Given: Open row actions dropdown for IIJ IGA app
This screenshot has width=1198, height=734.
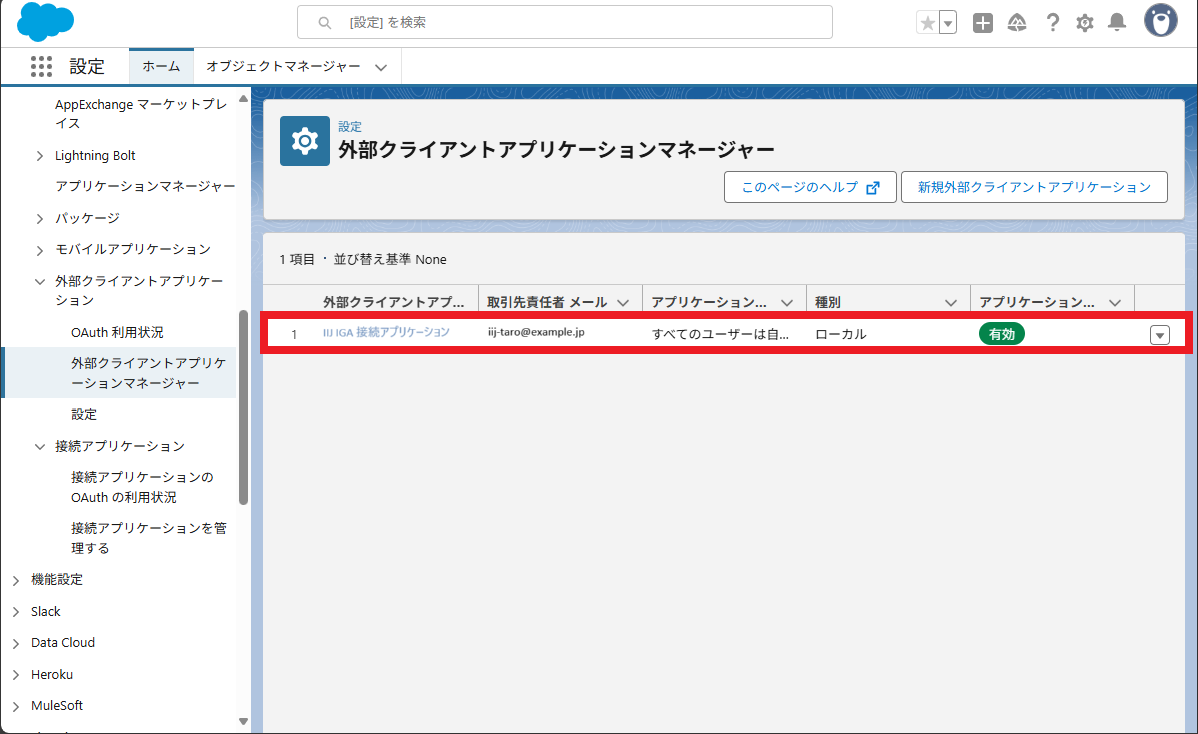Looking at the screenshot, I should coord(1160,335).
